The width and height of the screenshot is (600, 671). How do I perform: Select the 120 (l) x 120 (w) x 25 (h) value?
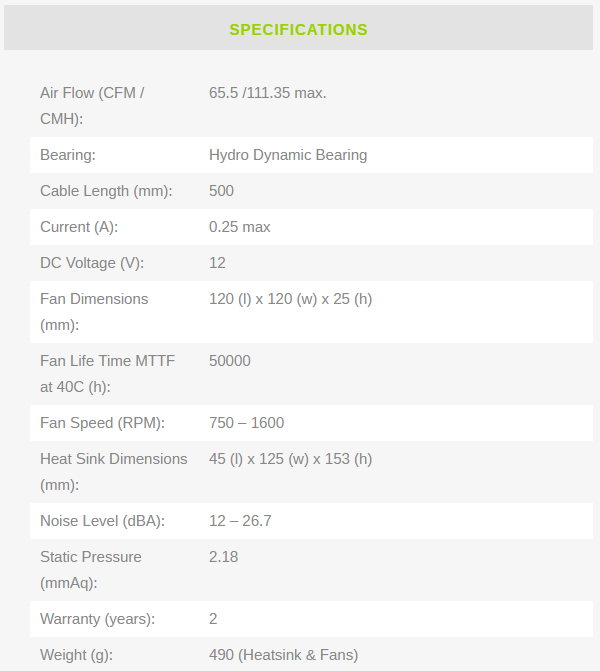point(290,299)
